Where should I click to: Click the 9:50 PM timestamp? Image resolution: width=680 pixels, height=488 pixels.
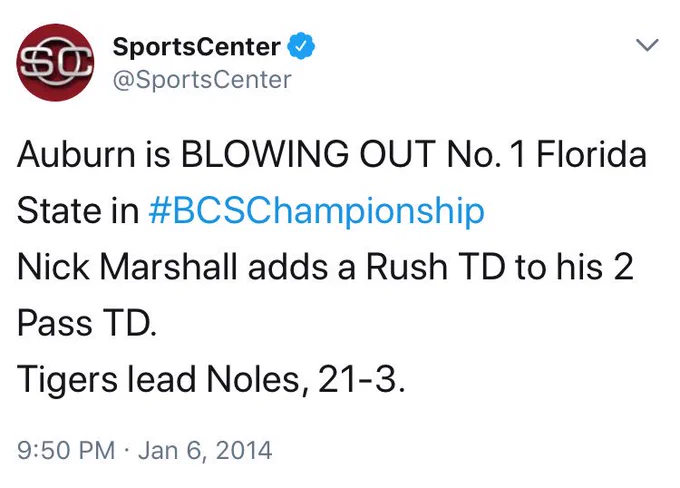(66, 450)
